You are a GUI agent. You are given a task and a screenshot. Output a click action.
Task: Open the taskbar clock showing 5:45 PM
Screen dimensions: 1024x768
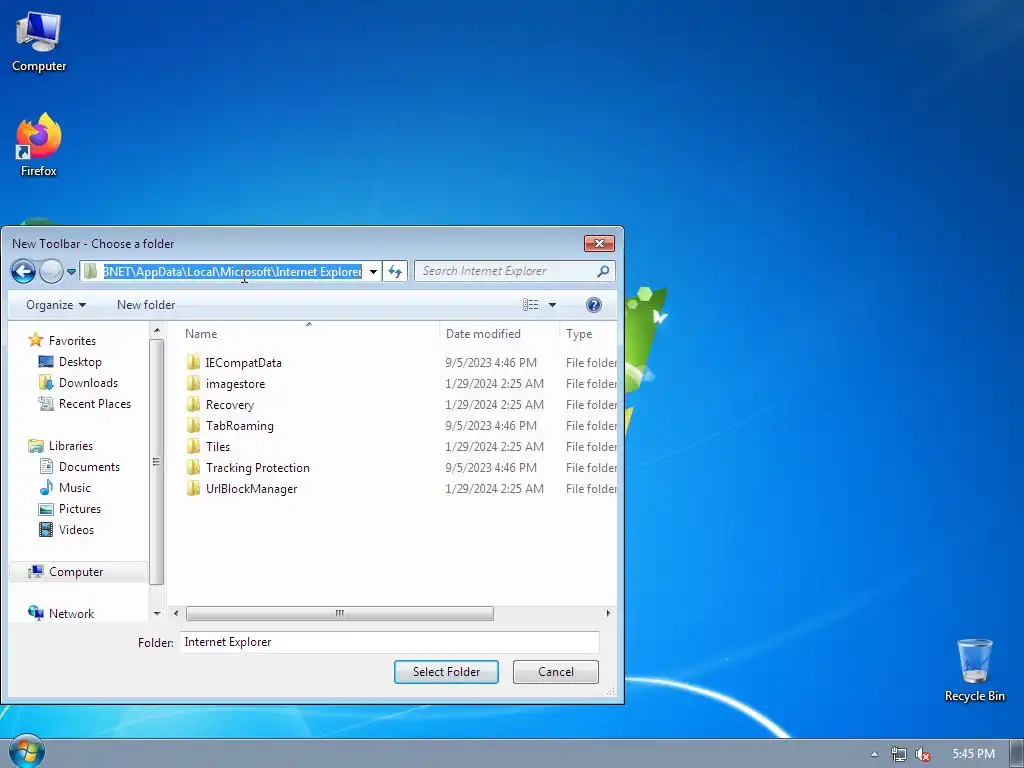(x=973, y=754)
